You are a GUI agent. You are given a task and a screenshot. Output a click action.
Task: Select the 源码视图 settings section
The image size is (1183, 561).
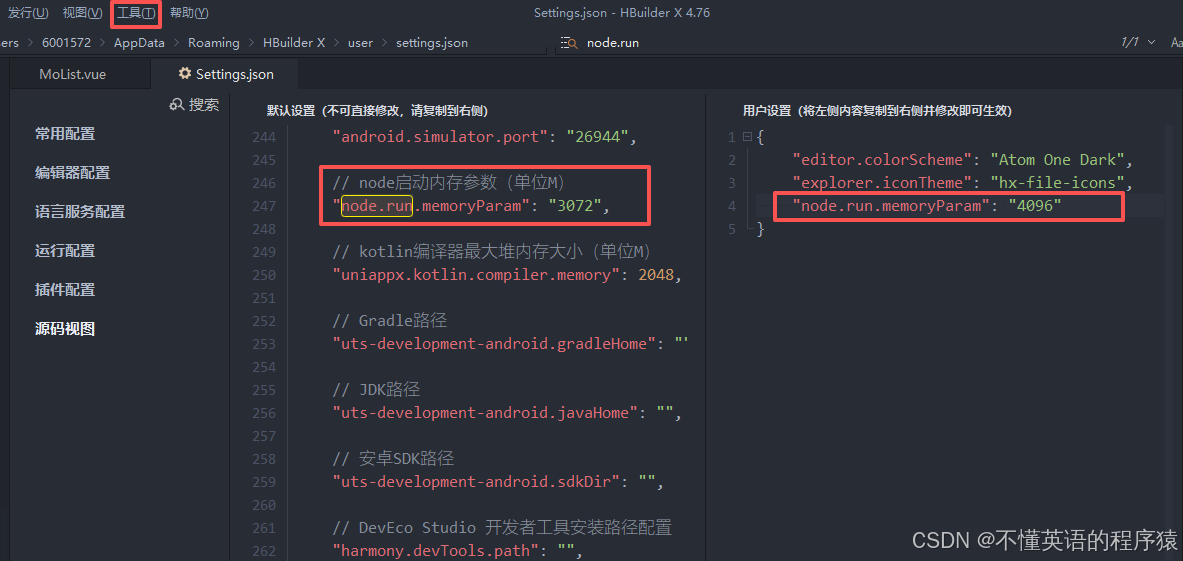(x=65, y=329)
